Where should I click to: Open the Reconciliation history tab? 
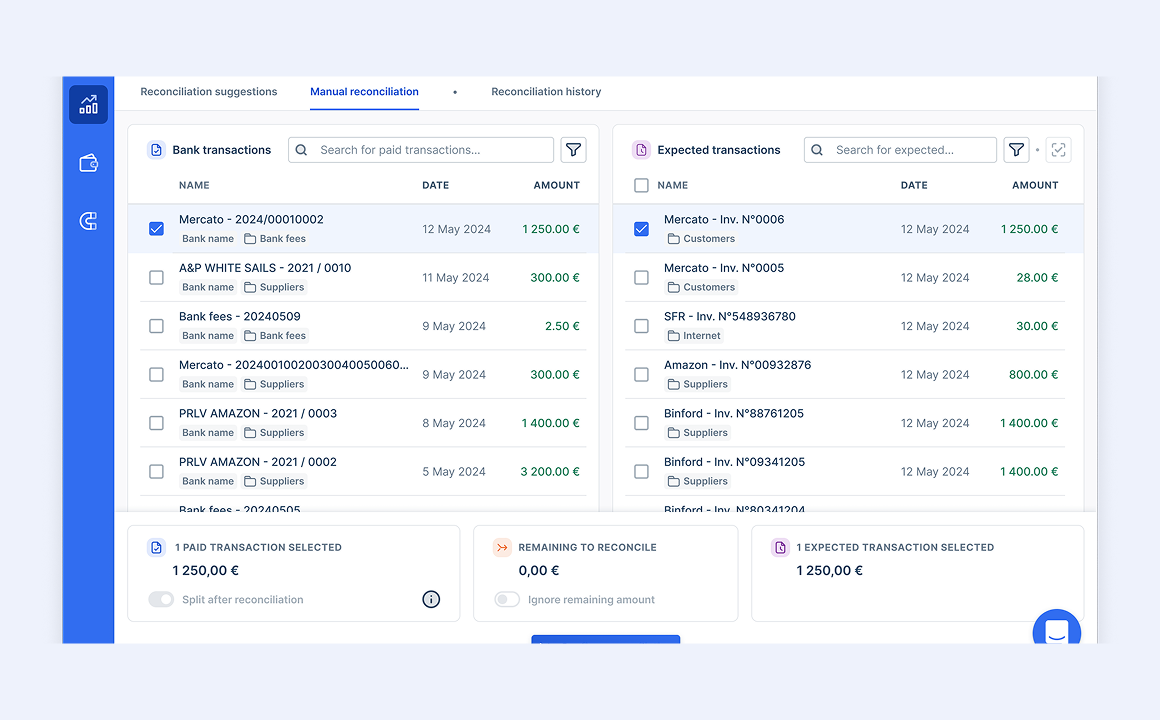[546, 92]
